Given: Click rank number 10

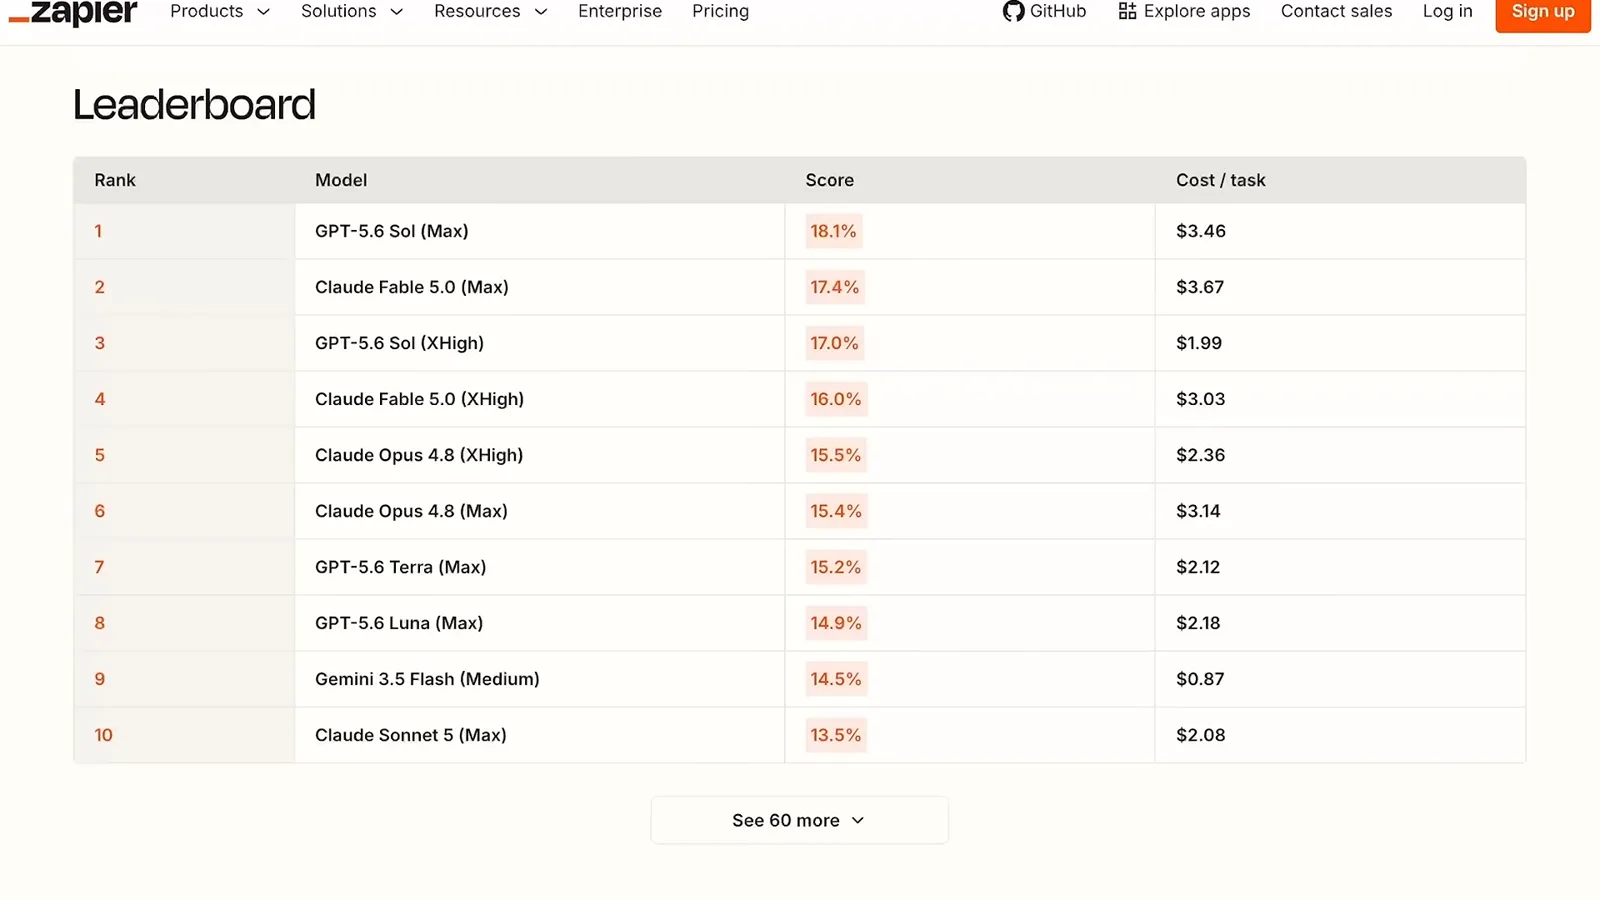Looking at the screenshot, I should tap(103, 735).
